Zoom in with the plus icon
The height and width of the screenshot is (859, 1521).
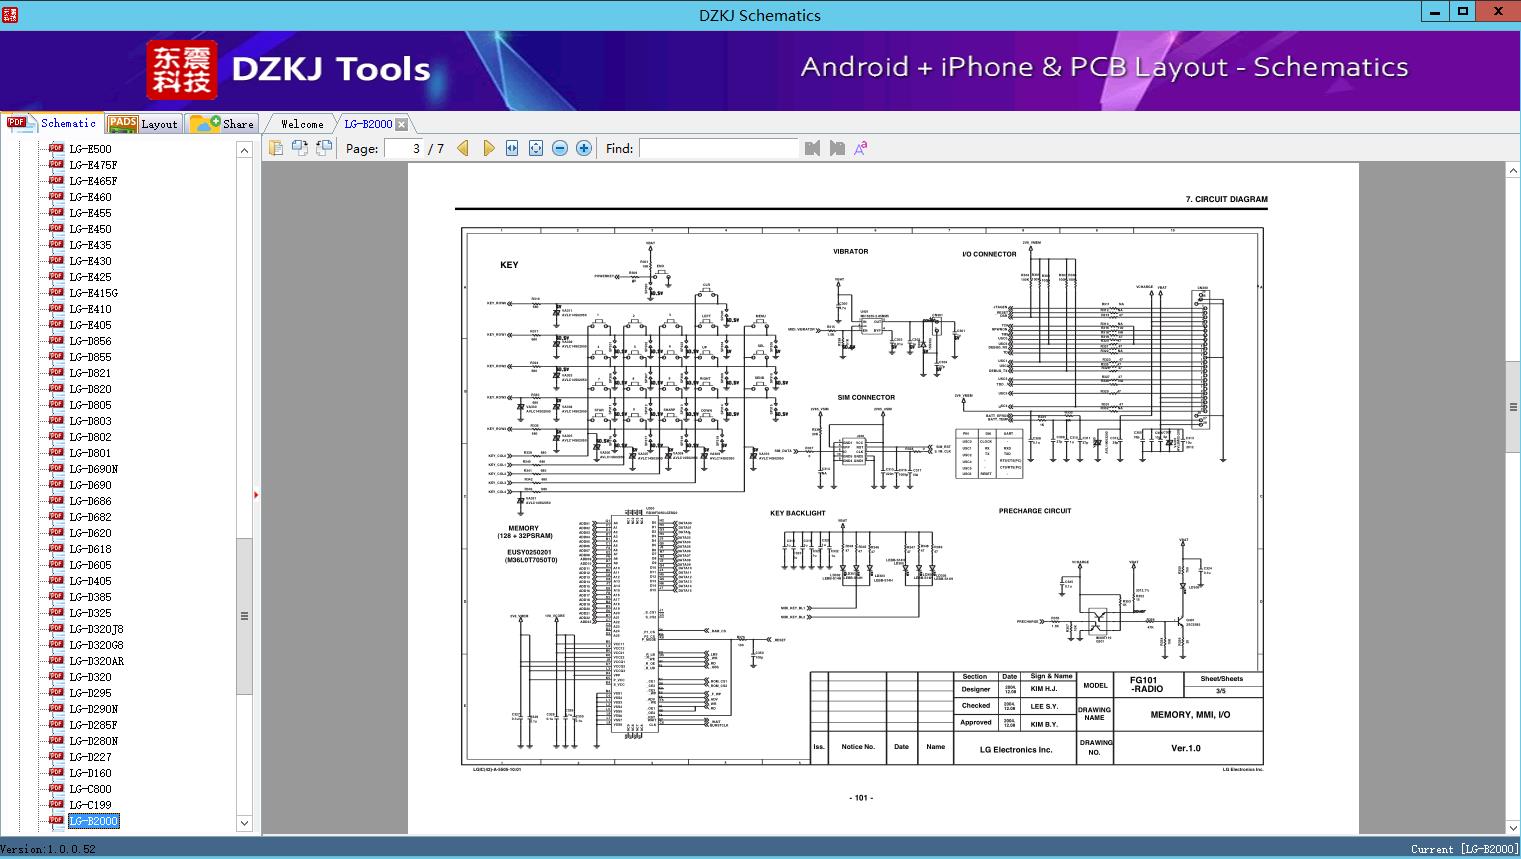pyautogui.click(x=584, y=148)
